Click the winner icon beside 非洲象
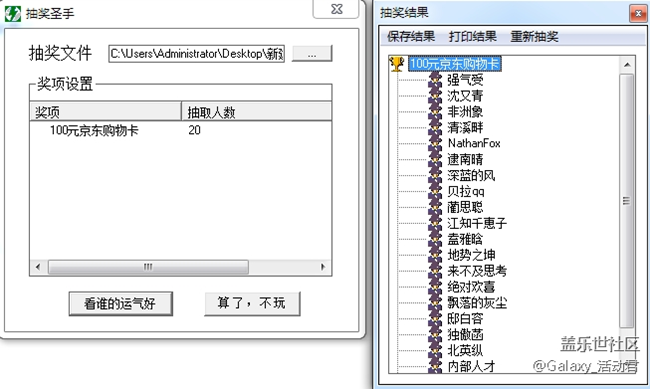The height and width of the screenshot is (389, 650). [x=435, y=112]
